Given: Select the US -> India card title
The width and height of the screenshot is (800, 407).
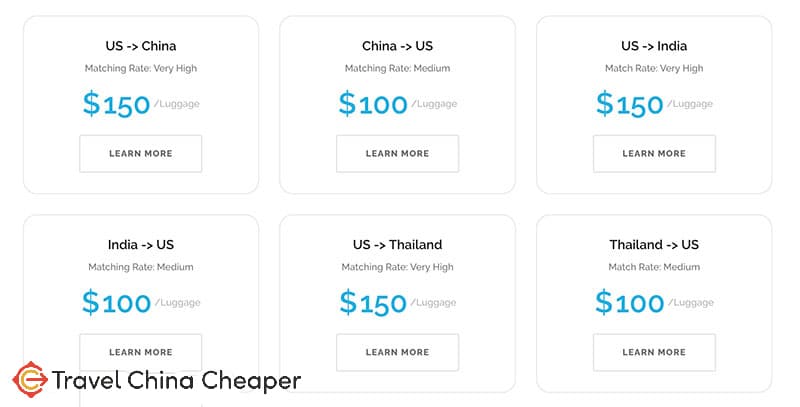Looking at the screenshot, I should click(654, 46).
